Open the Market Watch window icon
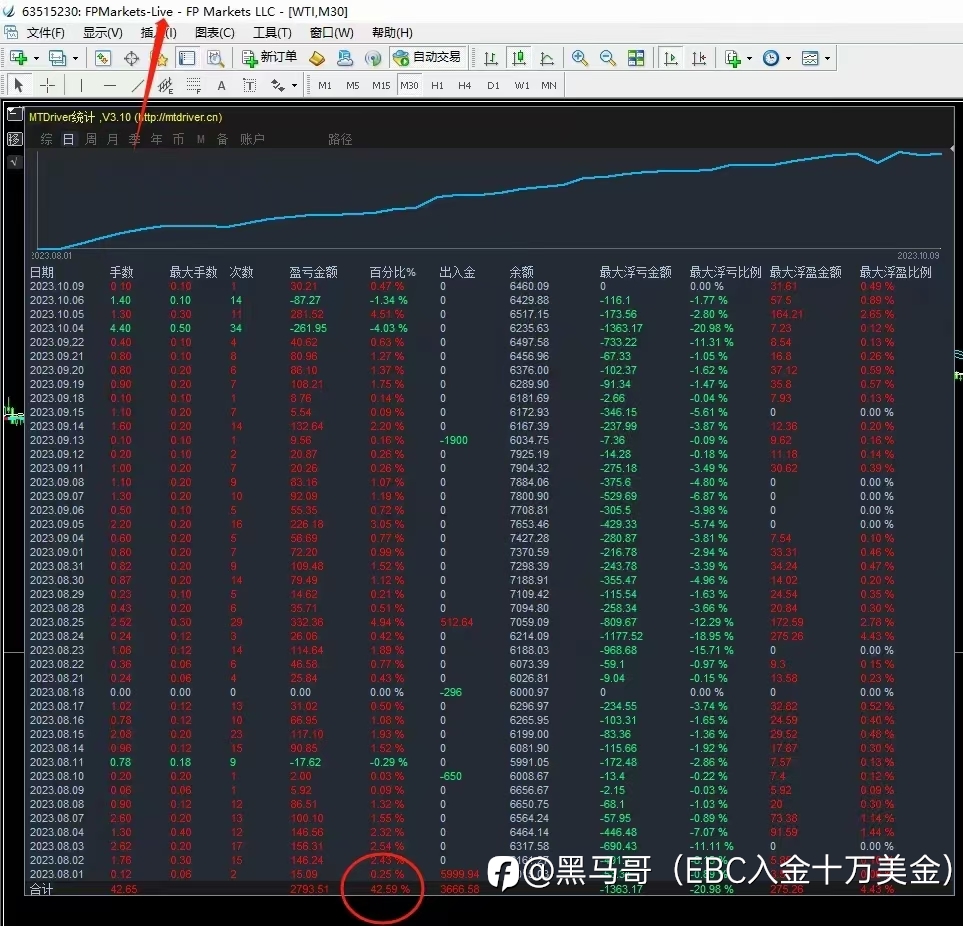Viewport: 963px width, 926px height. click(x=103, y=58)
